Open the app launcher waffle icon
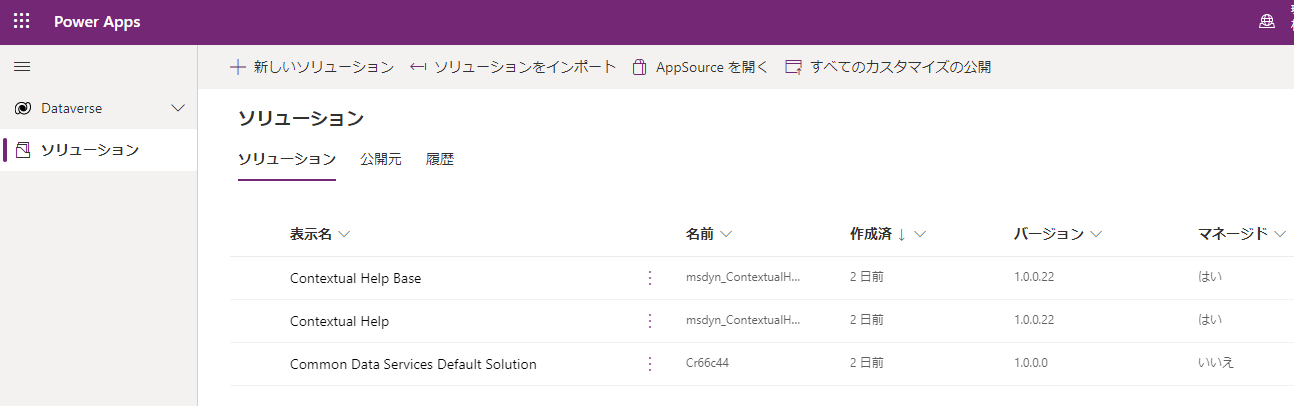The height and width of the screenshot is (406, 1294). tap(21, 22)
